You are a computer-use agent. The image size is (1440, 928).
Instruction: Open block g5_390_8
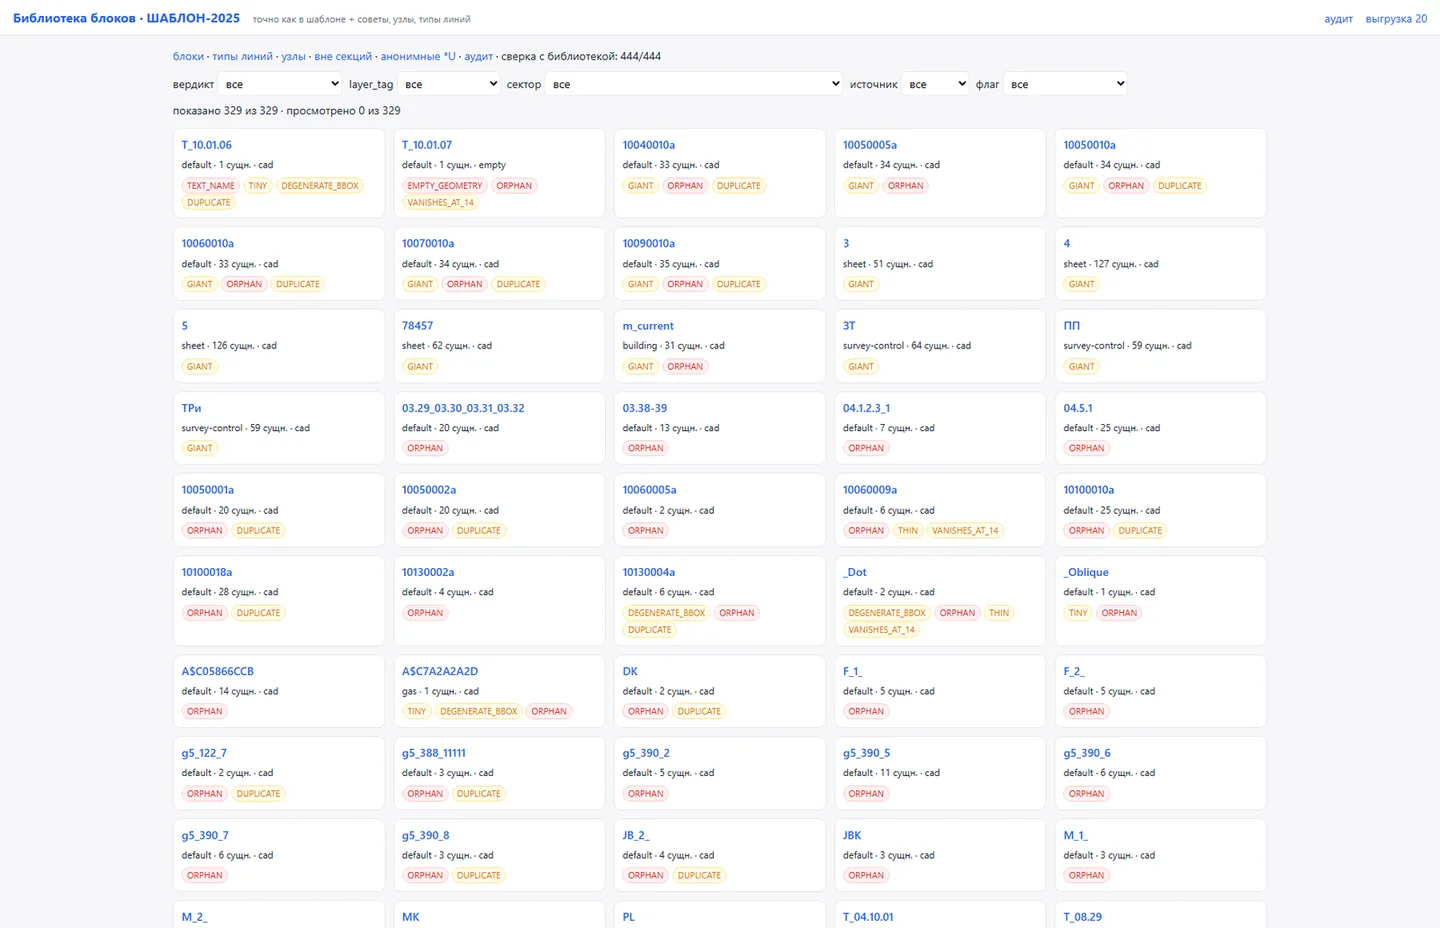point(425,835)
